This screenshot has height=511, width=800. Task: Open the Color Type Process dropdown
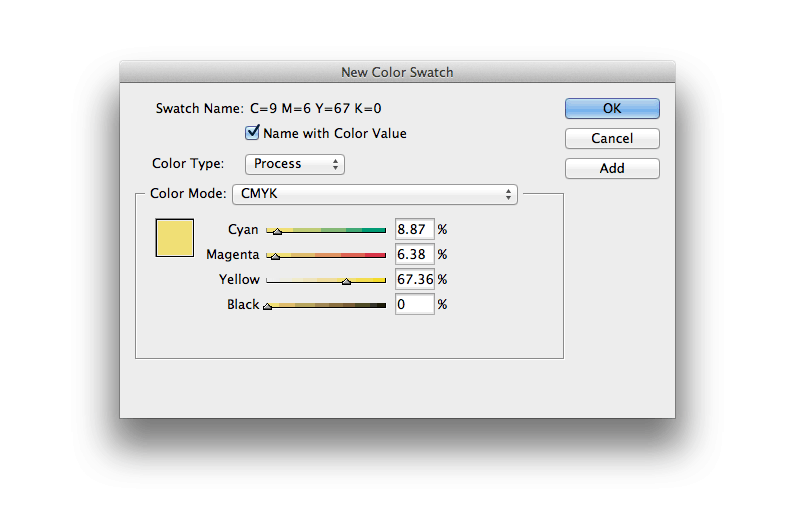coord(295,164)
